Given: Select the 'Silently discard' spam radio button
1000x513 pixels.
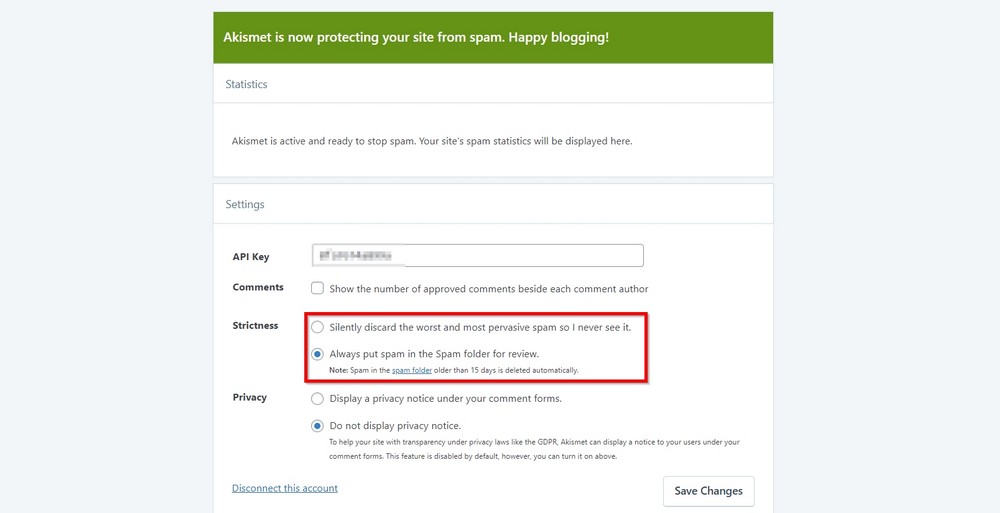Looking at the screenshot, I should pos(318,327).
